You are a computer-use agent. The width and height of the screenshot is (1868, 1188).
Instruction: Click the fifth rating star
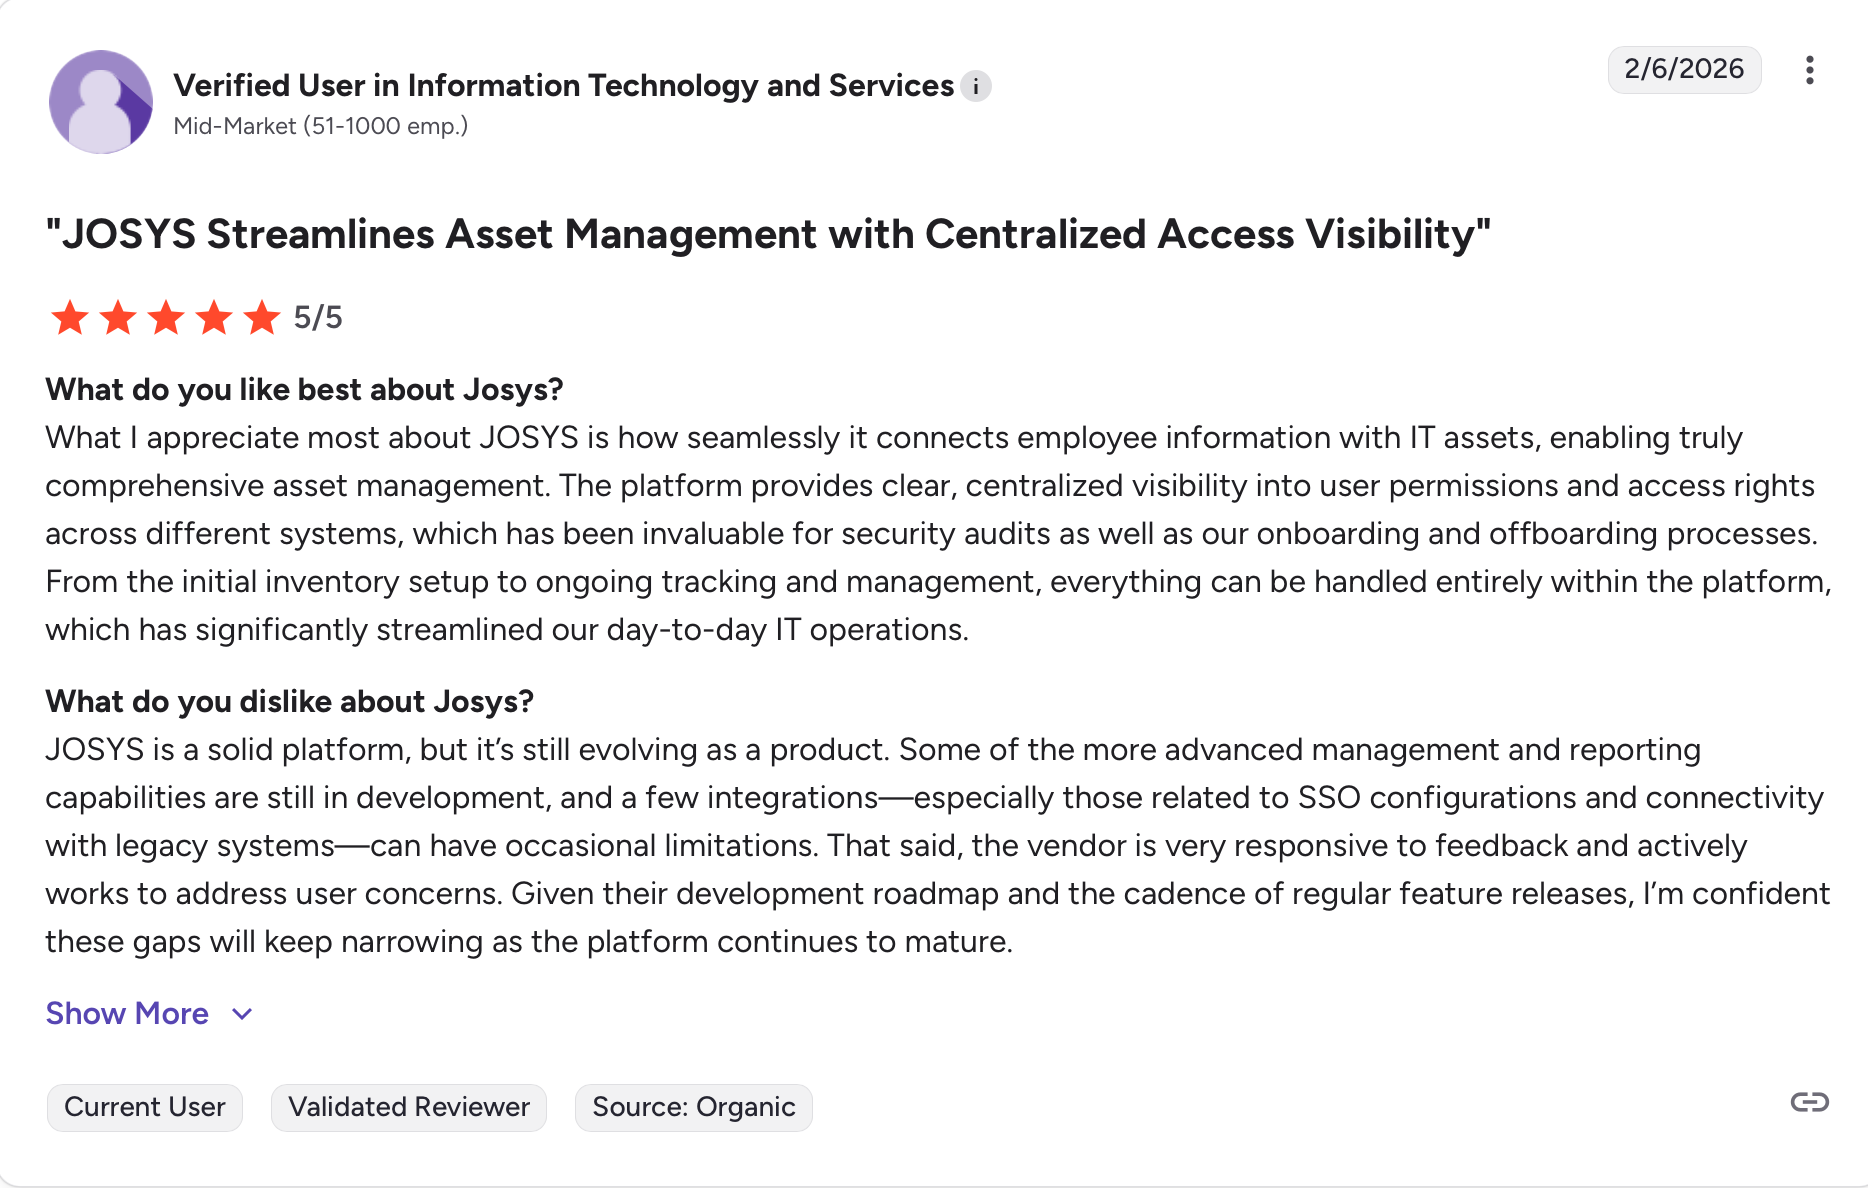click(x=262, y=318)
